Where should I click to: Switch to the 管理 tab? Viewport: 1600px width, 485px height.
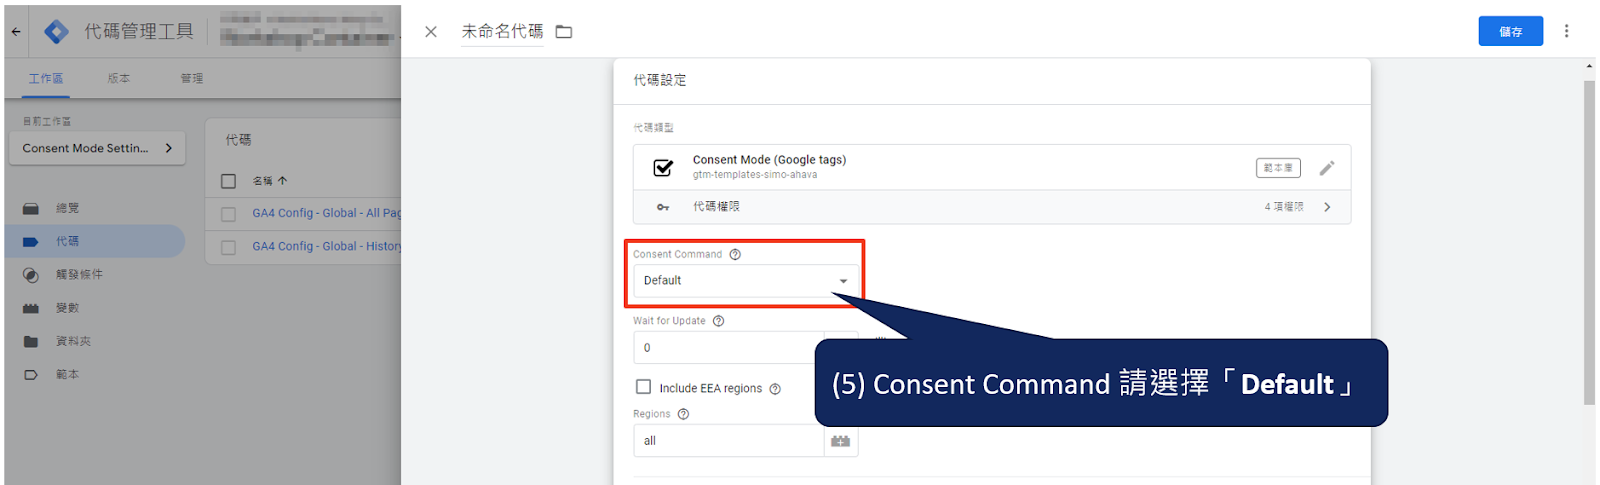click(x=192, y=78)
